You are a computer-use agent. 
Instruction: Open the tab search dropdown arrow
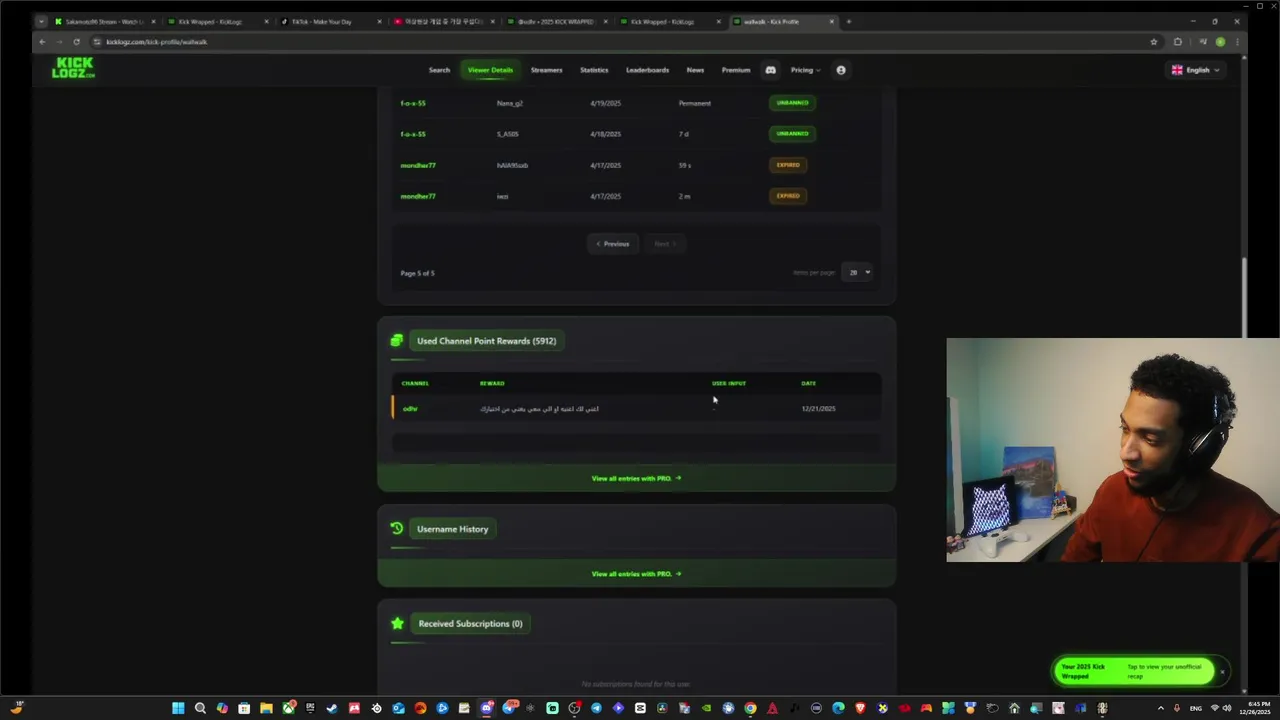[41, 21]
